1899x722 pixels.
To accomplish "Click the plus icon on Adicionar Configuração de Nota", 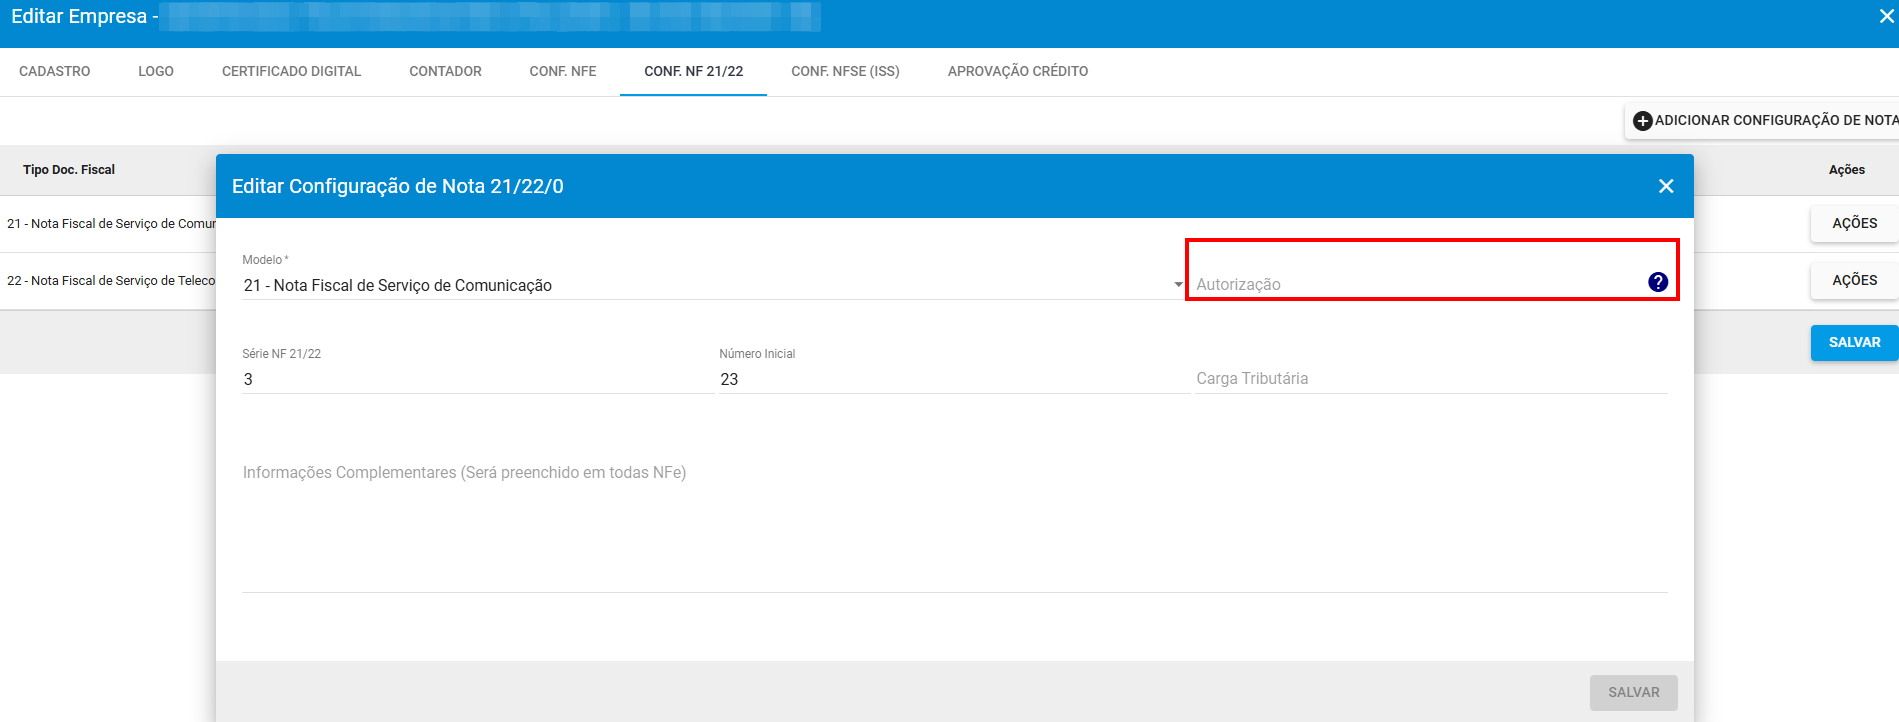I will pos(1642,121).
